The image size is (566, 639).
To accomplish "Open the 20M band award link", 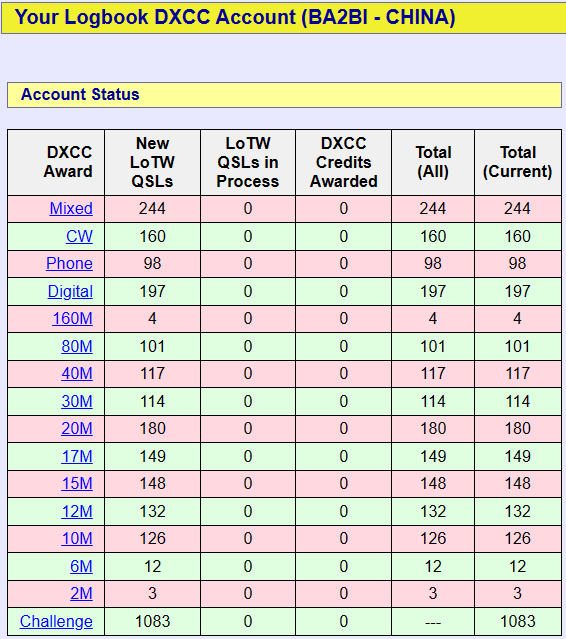I will [x=77, y=429].
